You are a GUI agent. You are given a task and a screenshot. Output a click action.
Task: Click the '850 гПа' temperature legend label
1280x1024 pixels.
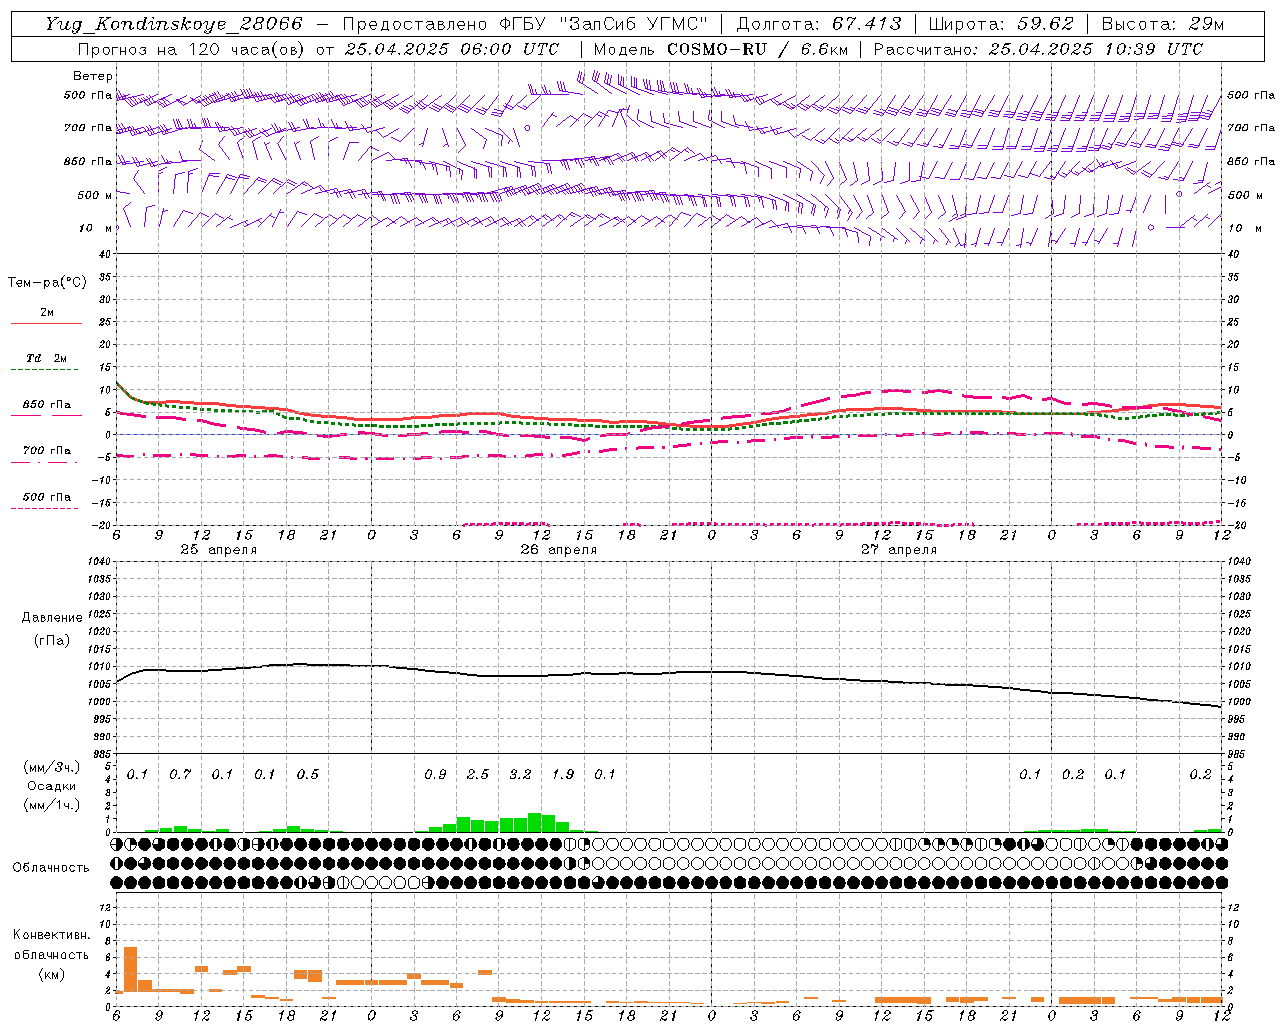47,405
